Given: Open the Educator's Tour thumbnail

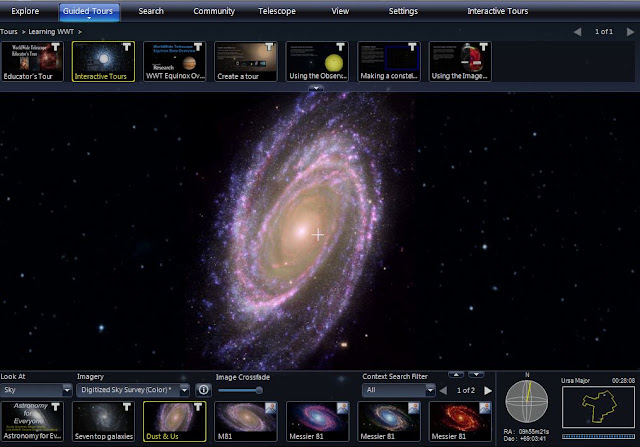Looking at the screenshot, I should 32,61.
